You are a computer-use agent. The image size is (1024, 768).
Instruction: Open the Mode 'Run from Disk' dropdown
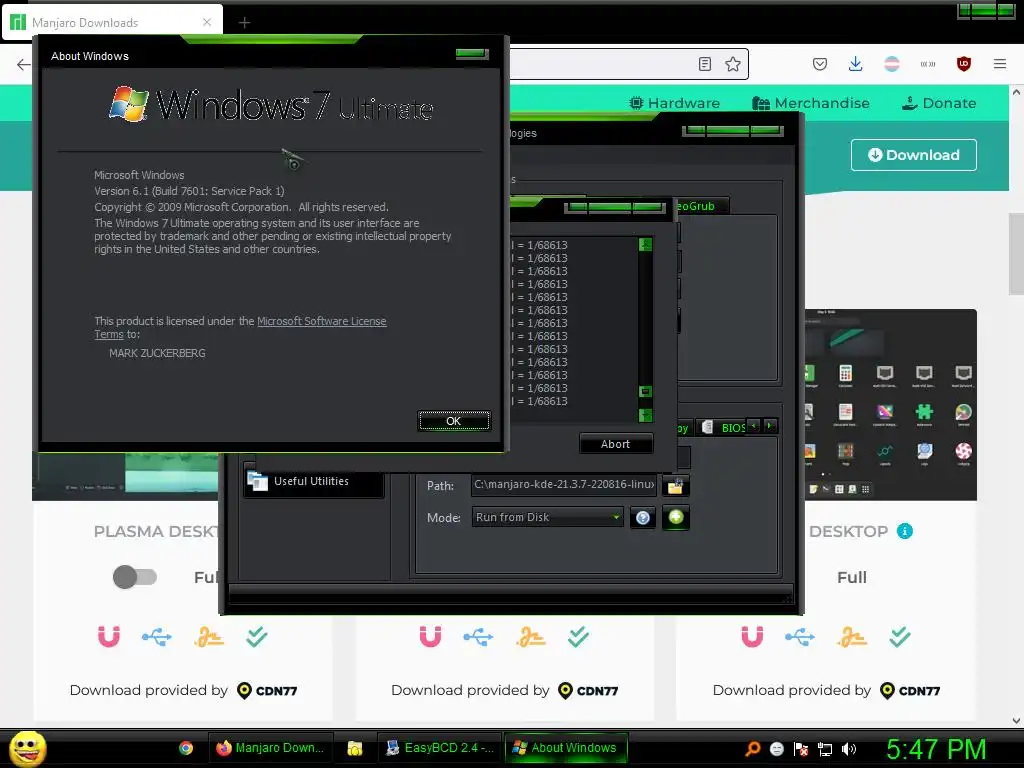pyautogui.click(x=547, y=517)
